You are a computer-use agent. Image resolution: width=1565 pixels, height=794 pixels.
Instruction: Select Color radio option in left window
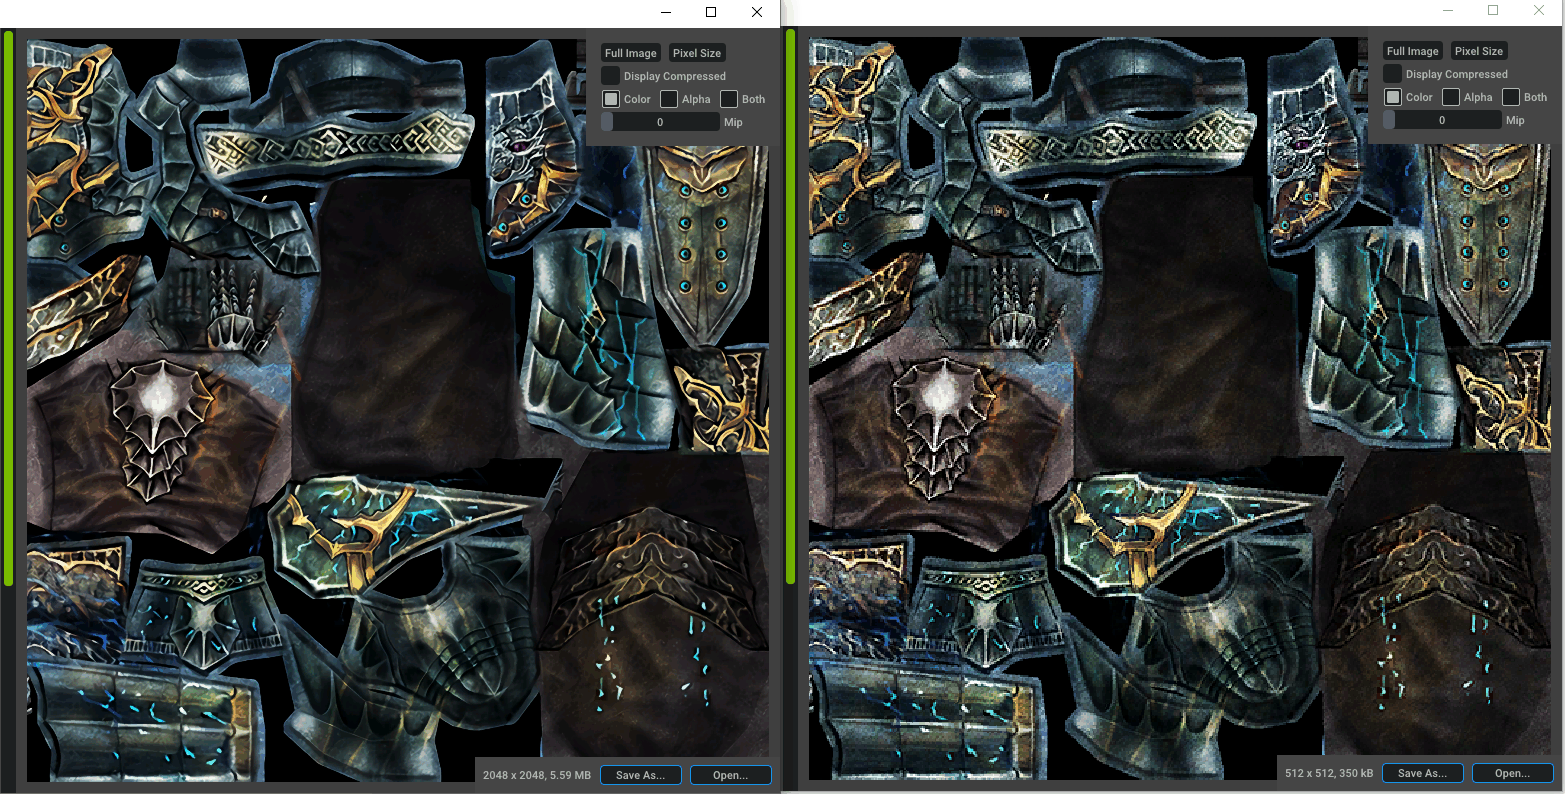pos(610,99)
